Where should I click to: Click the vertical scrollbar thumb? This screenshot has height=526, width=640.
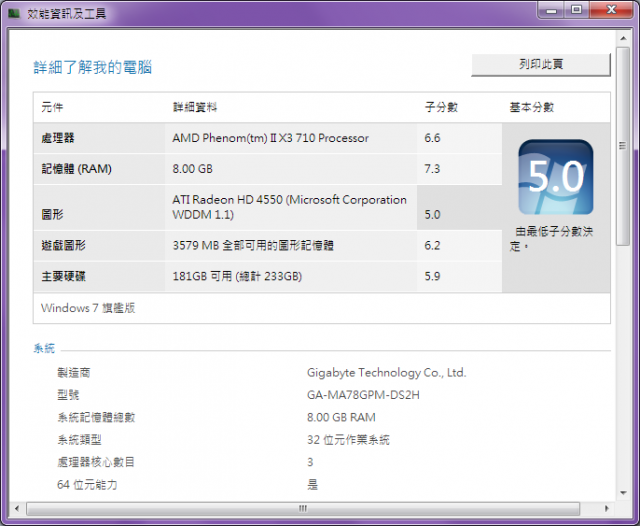point(623,146)
